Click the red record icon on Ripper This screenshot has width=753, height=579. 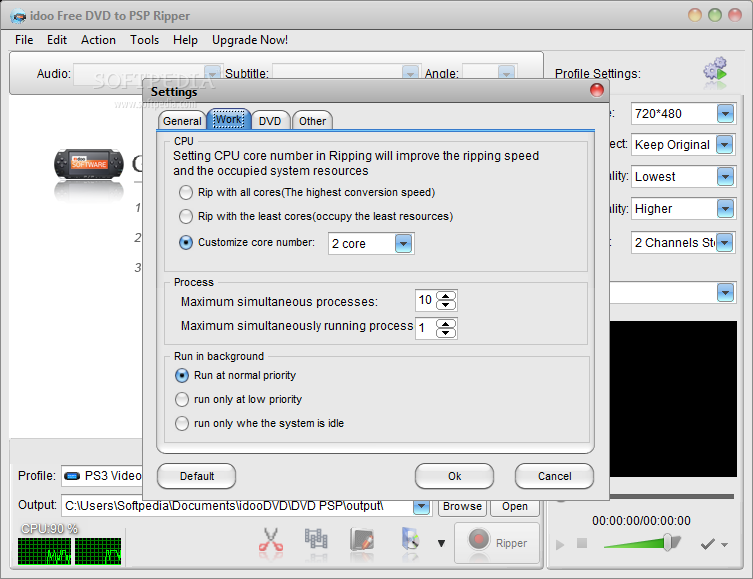[478, 539]
